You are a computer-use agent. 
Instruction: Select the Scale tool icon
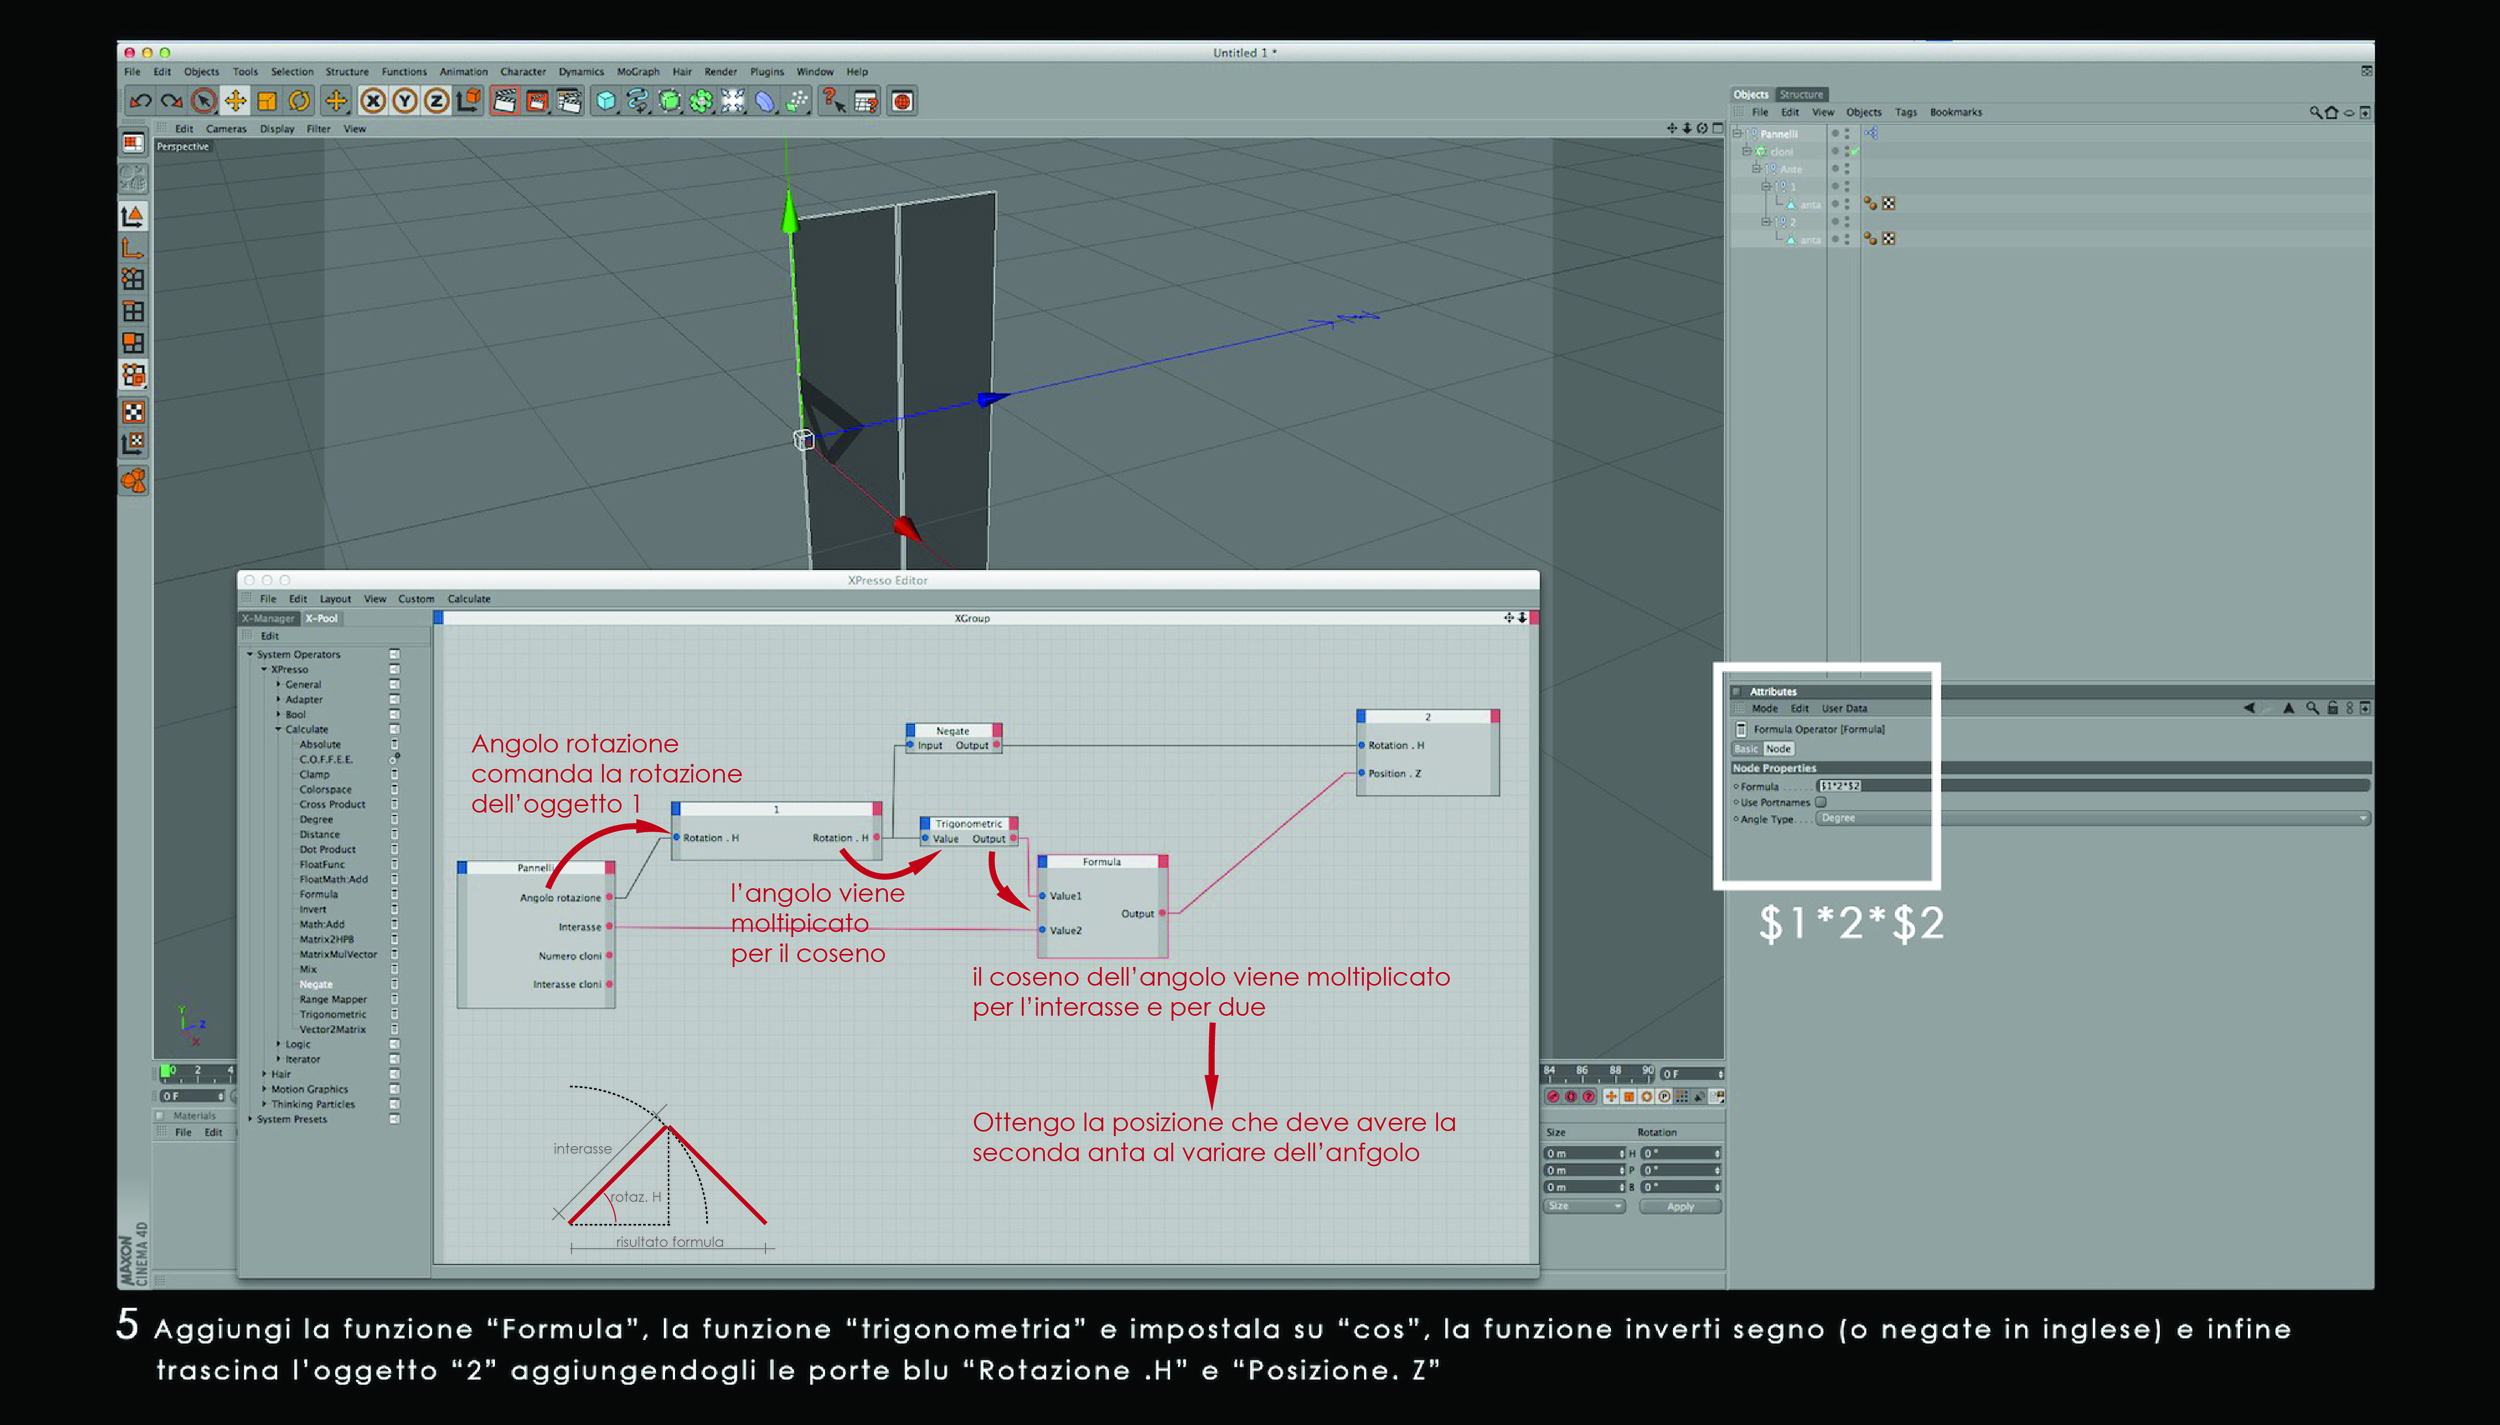267,101
